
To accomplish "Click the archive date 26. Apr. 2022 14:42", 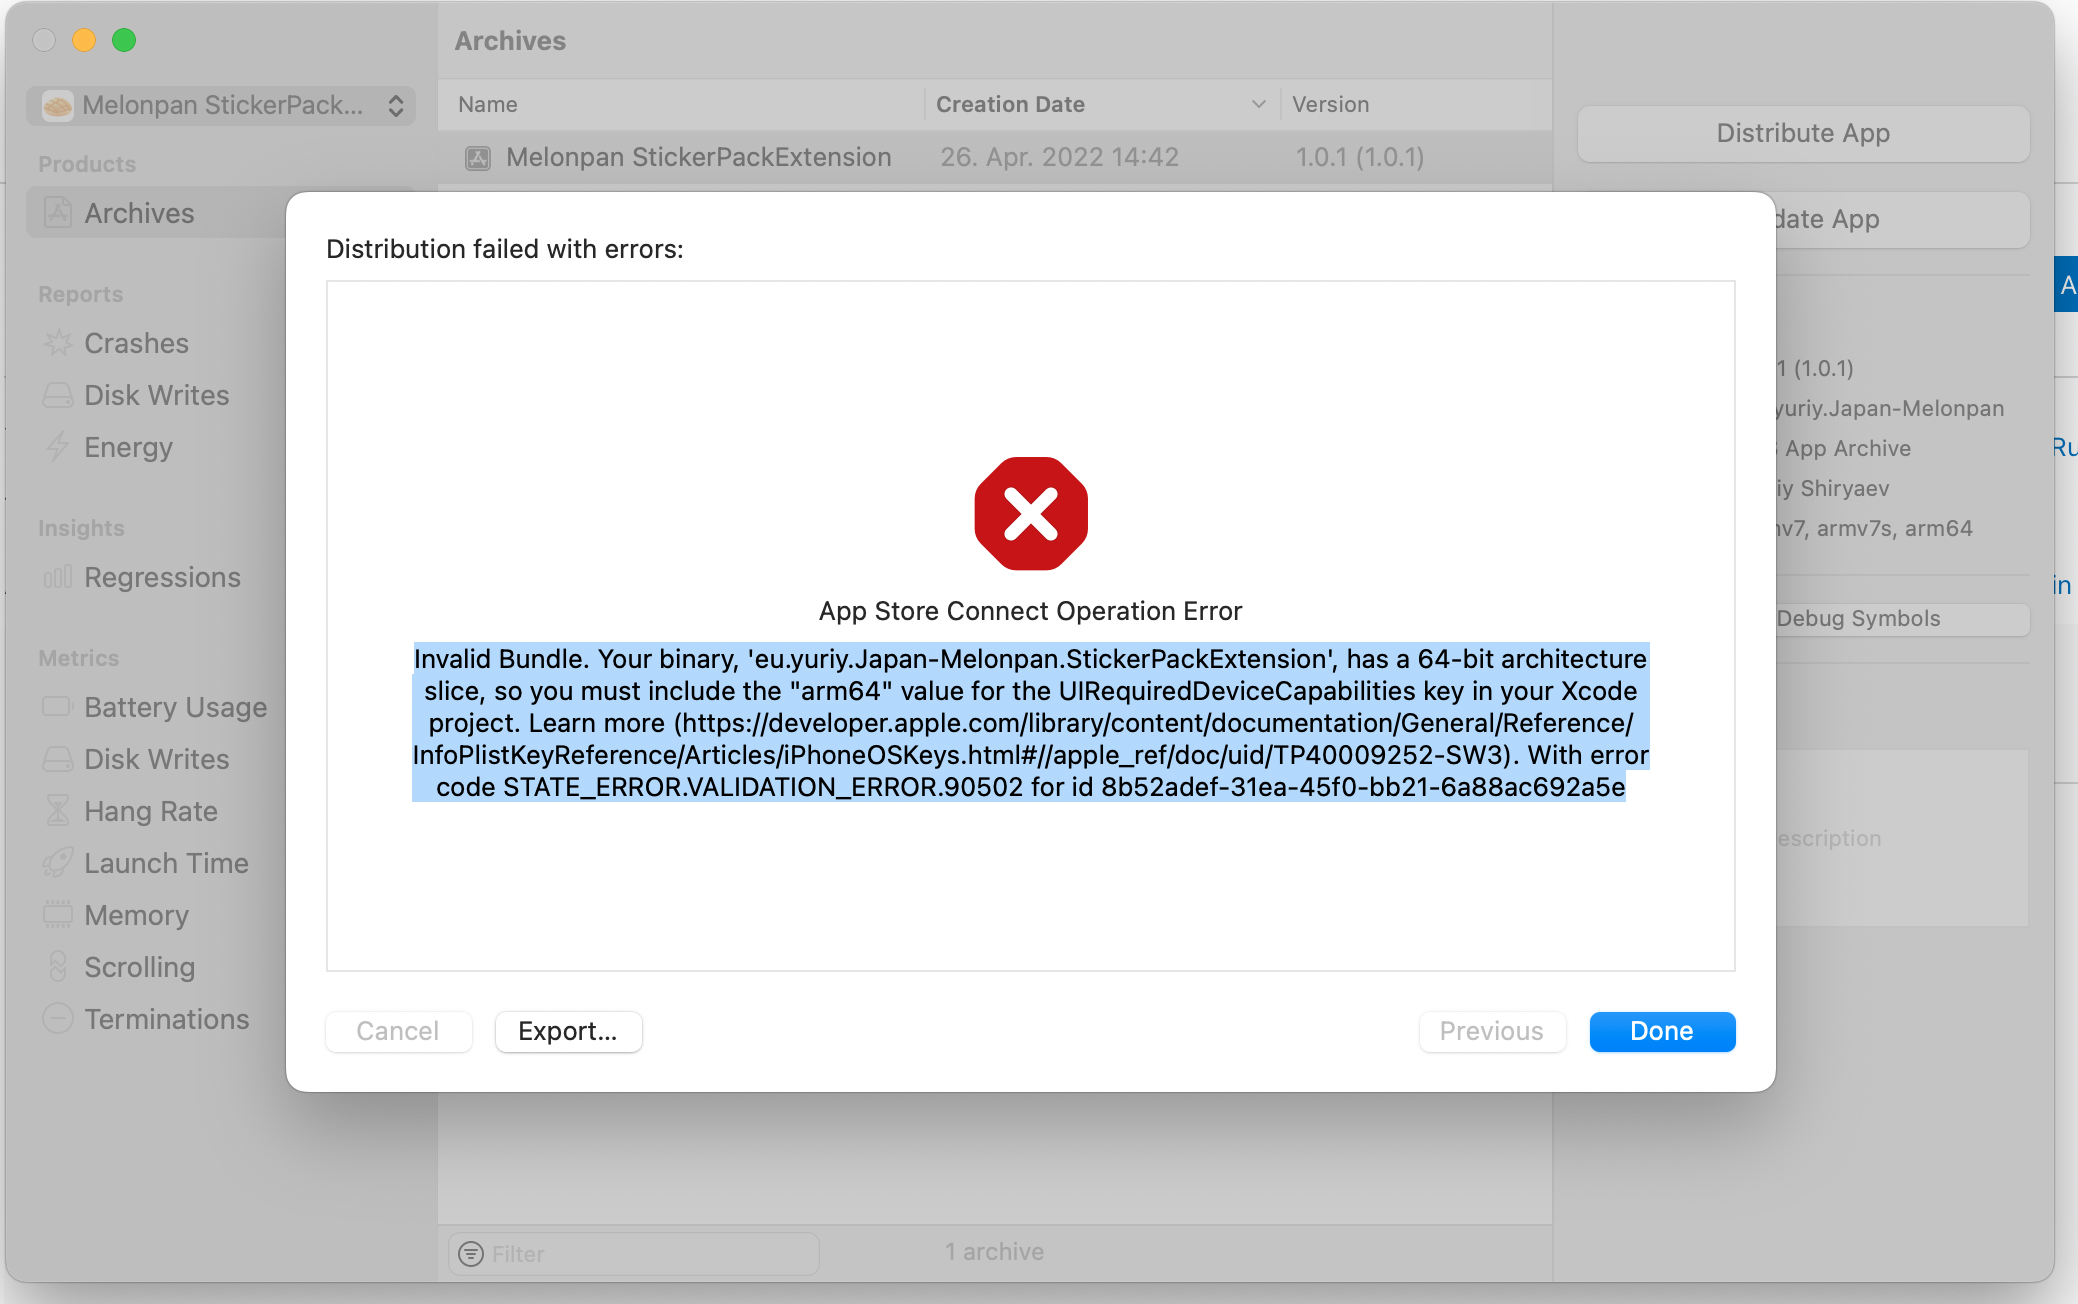I will tap(1059, 157).
